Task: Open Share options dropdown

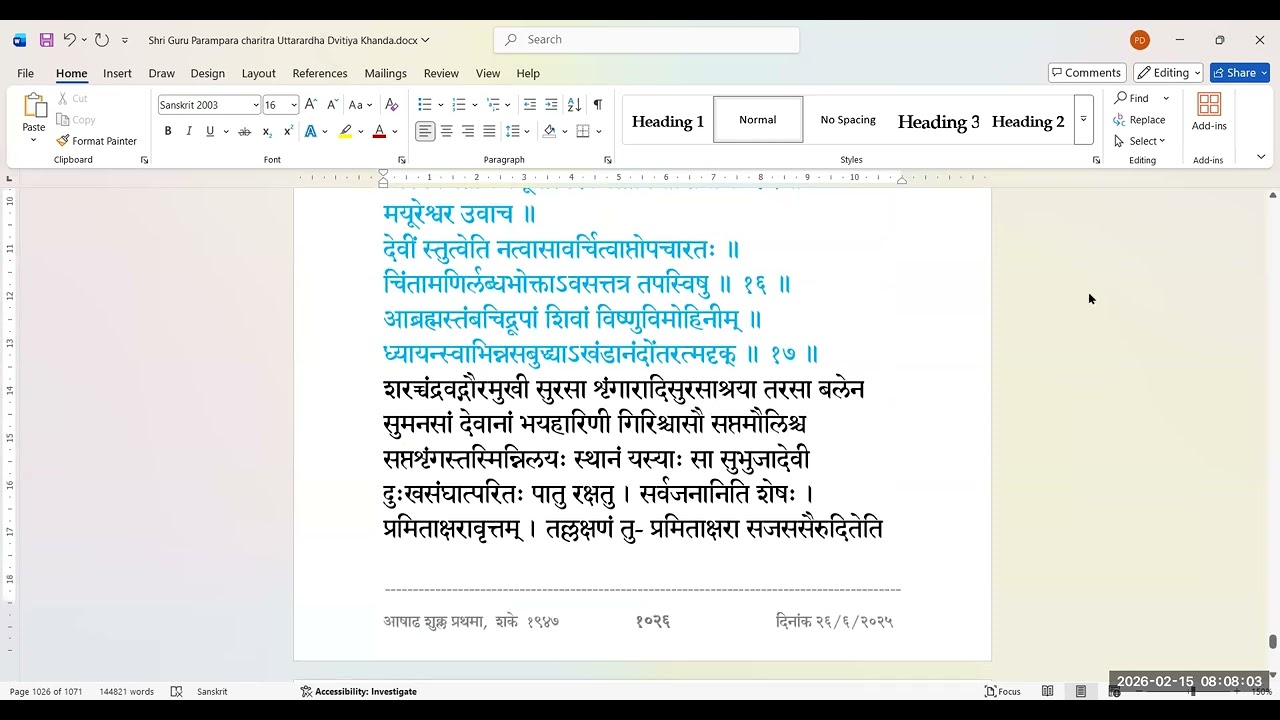Action: (1240, 73)
